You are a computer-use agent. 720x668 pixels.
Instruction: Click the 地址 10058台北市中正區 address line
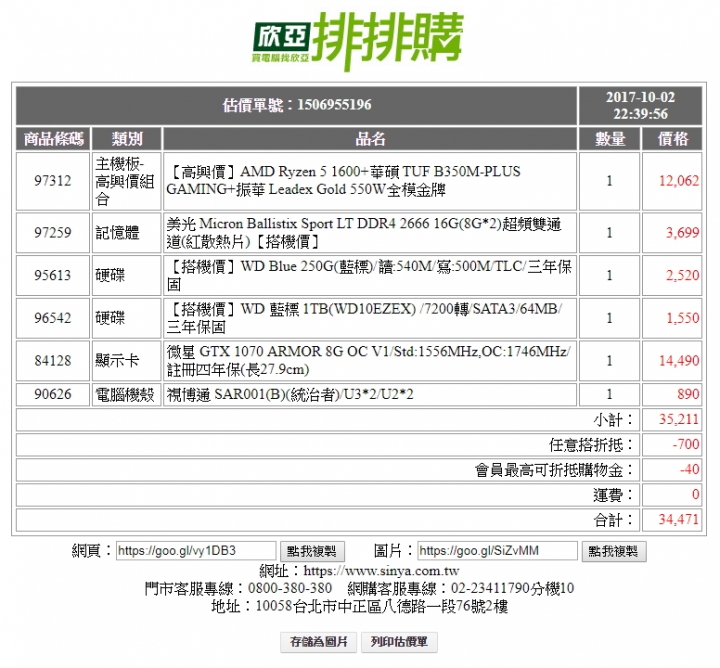coord(360,606)
